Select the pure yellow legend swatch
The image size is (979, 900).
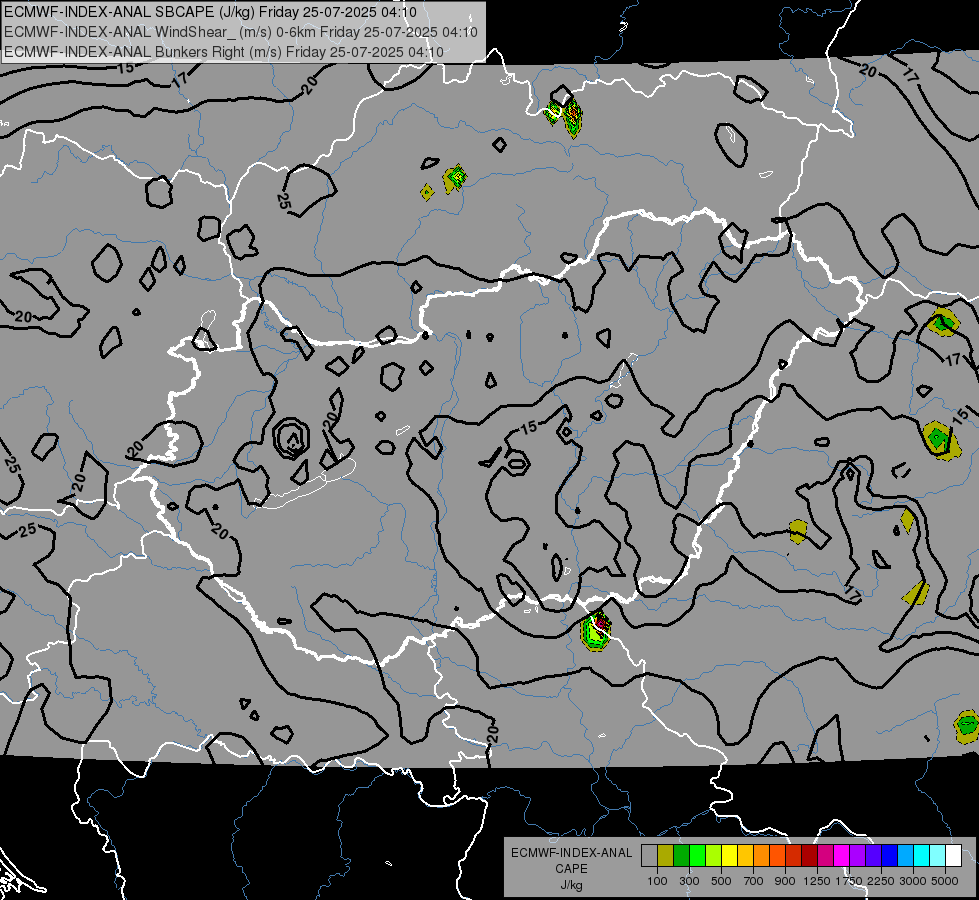click(729, 856)
